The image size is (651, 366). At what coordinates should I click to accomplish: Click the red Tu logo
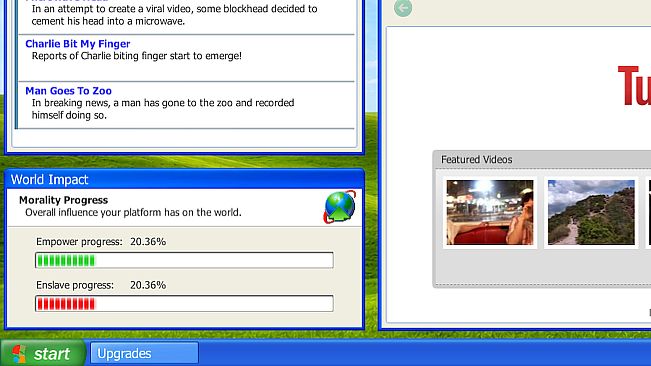tap(634, 86)
